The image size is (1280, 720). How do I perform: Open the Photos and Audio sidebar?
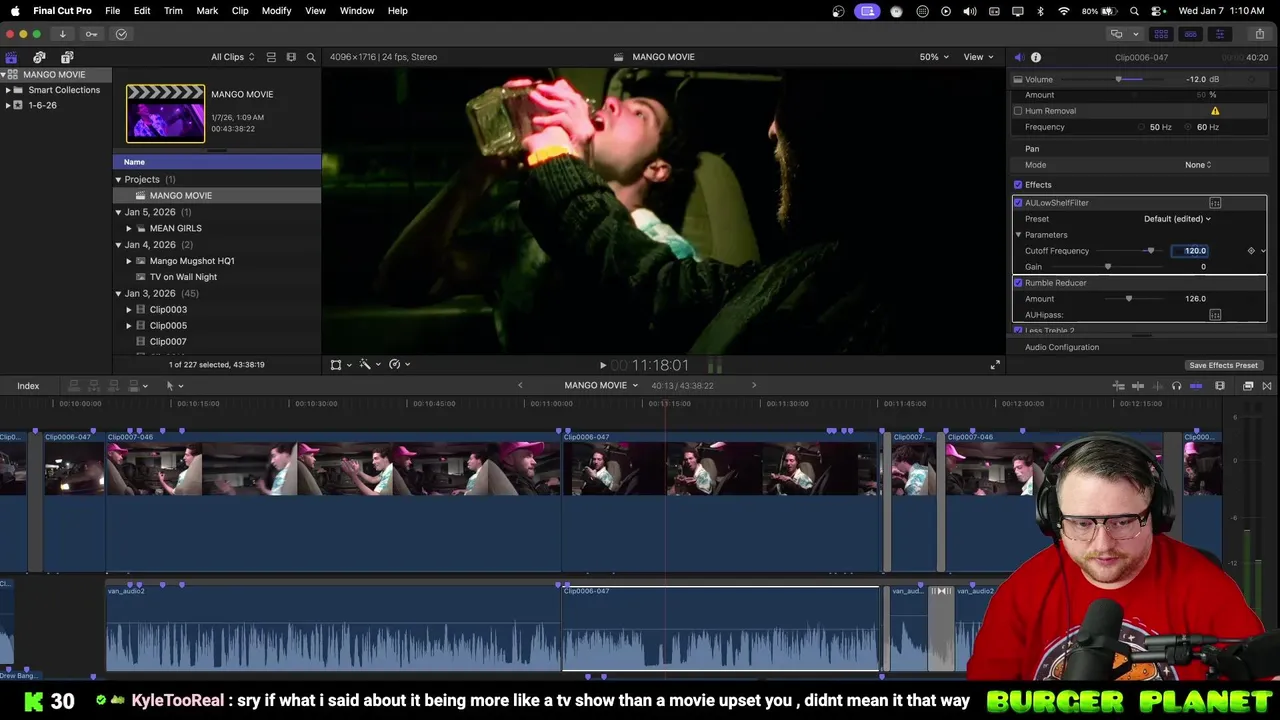[39, 57]
